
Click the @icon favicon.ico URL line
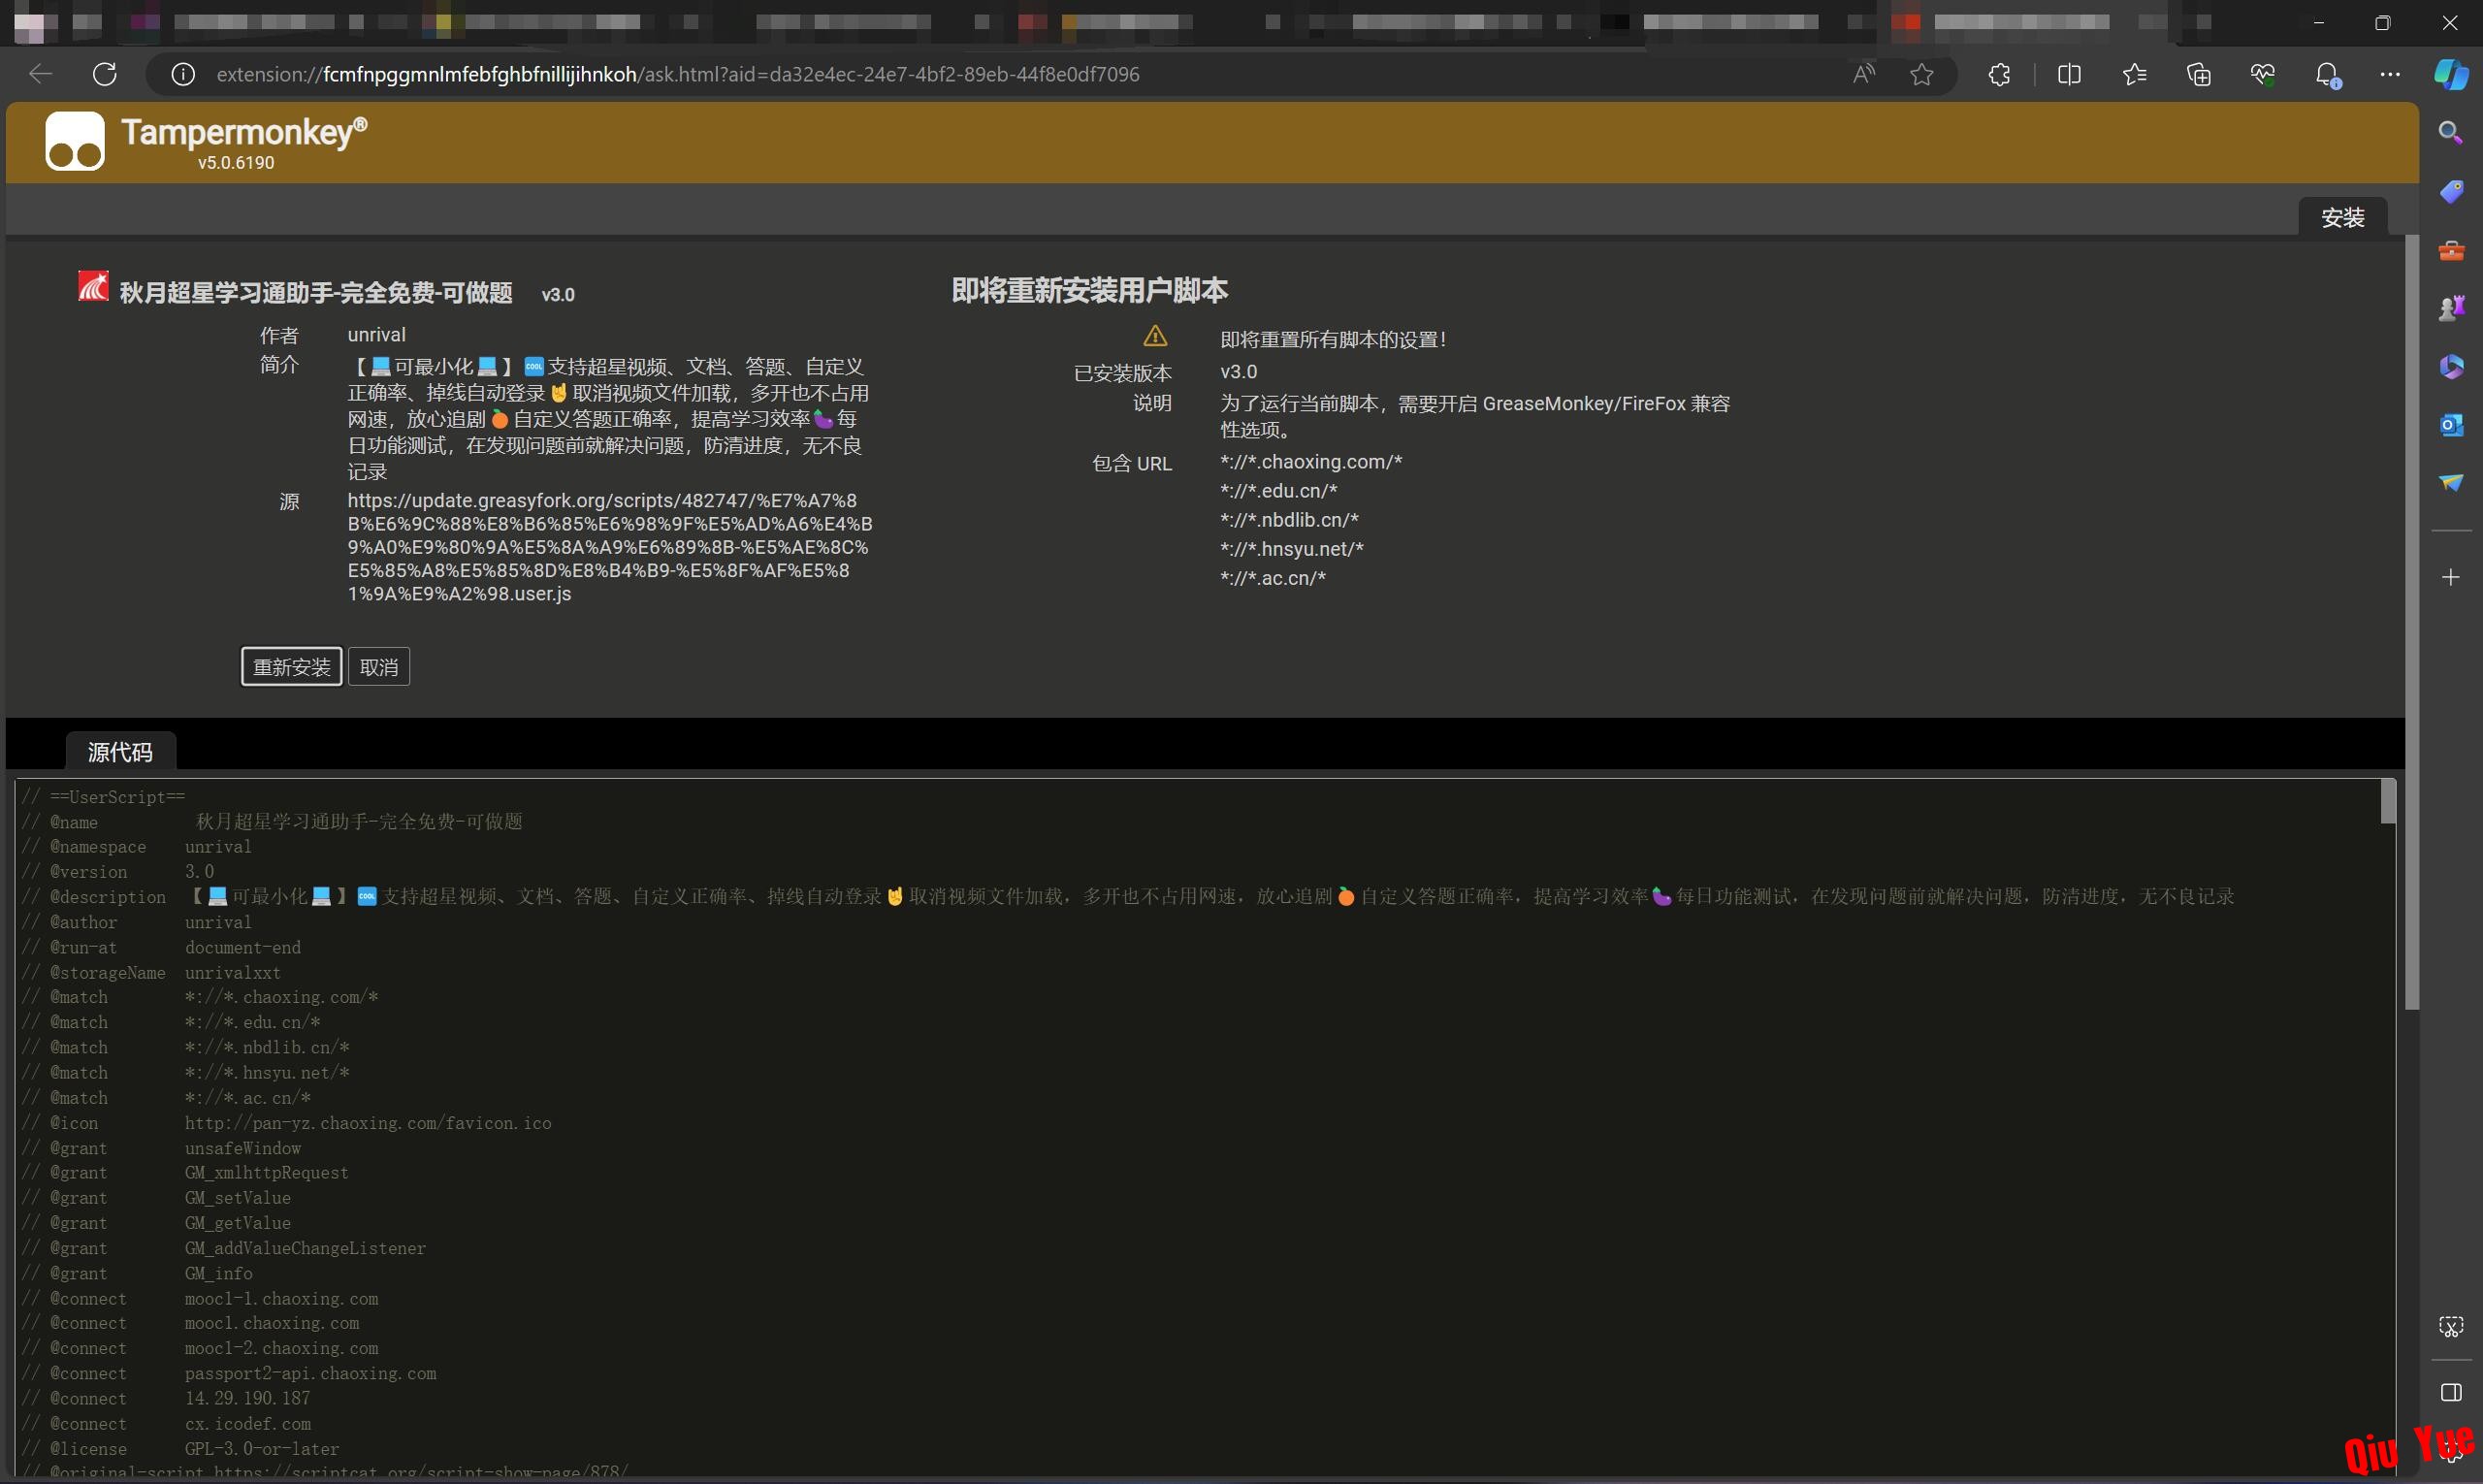coord(287,1123)
